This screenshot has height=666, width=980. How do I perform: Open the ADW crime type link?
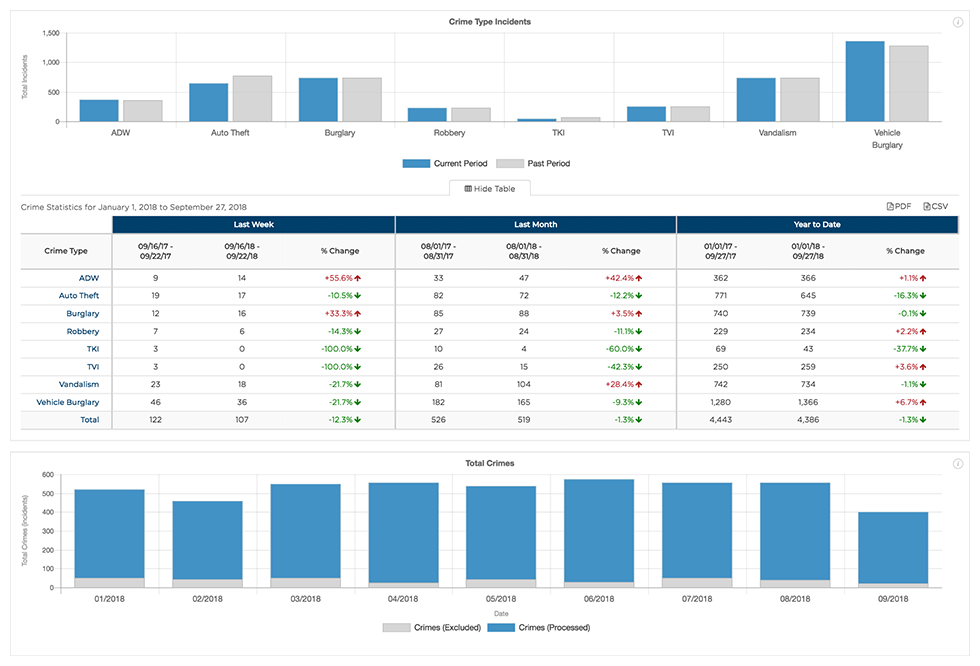90,278
